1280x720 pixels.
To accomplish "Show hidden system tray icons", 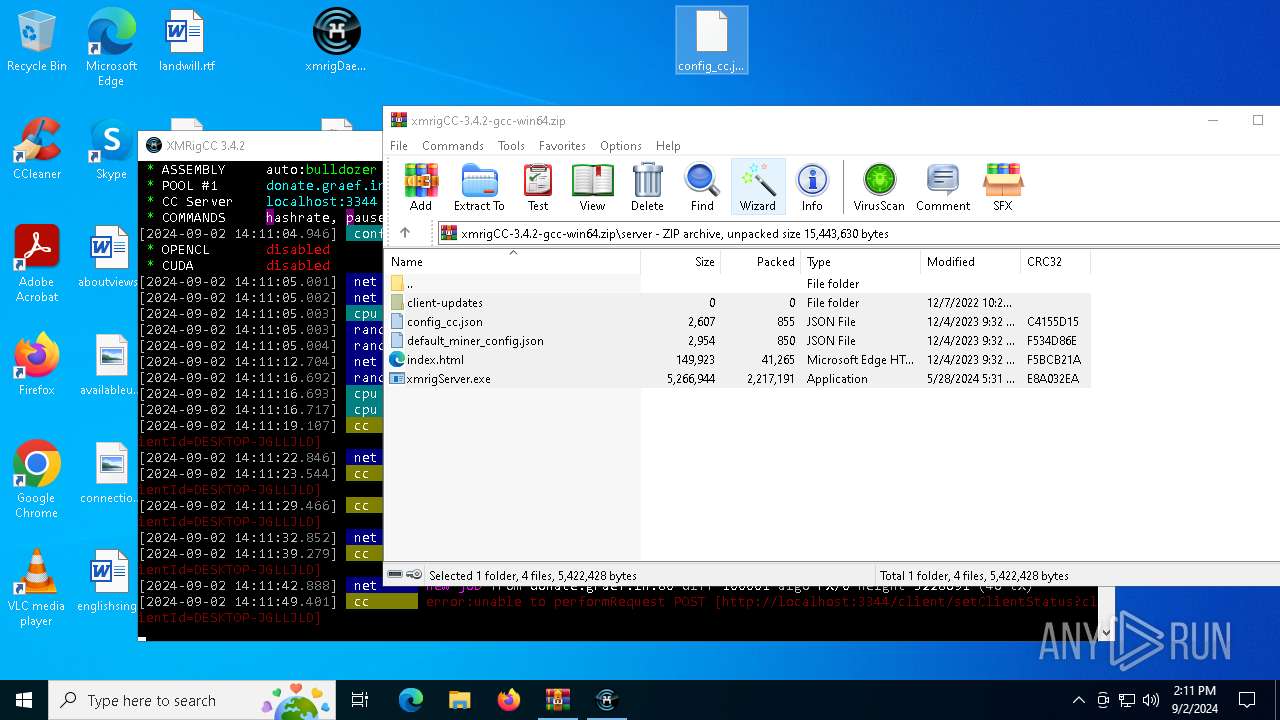I will [x=1078, y=700].
